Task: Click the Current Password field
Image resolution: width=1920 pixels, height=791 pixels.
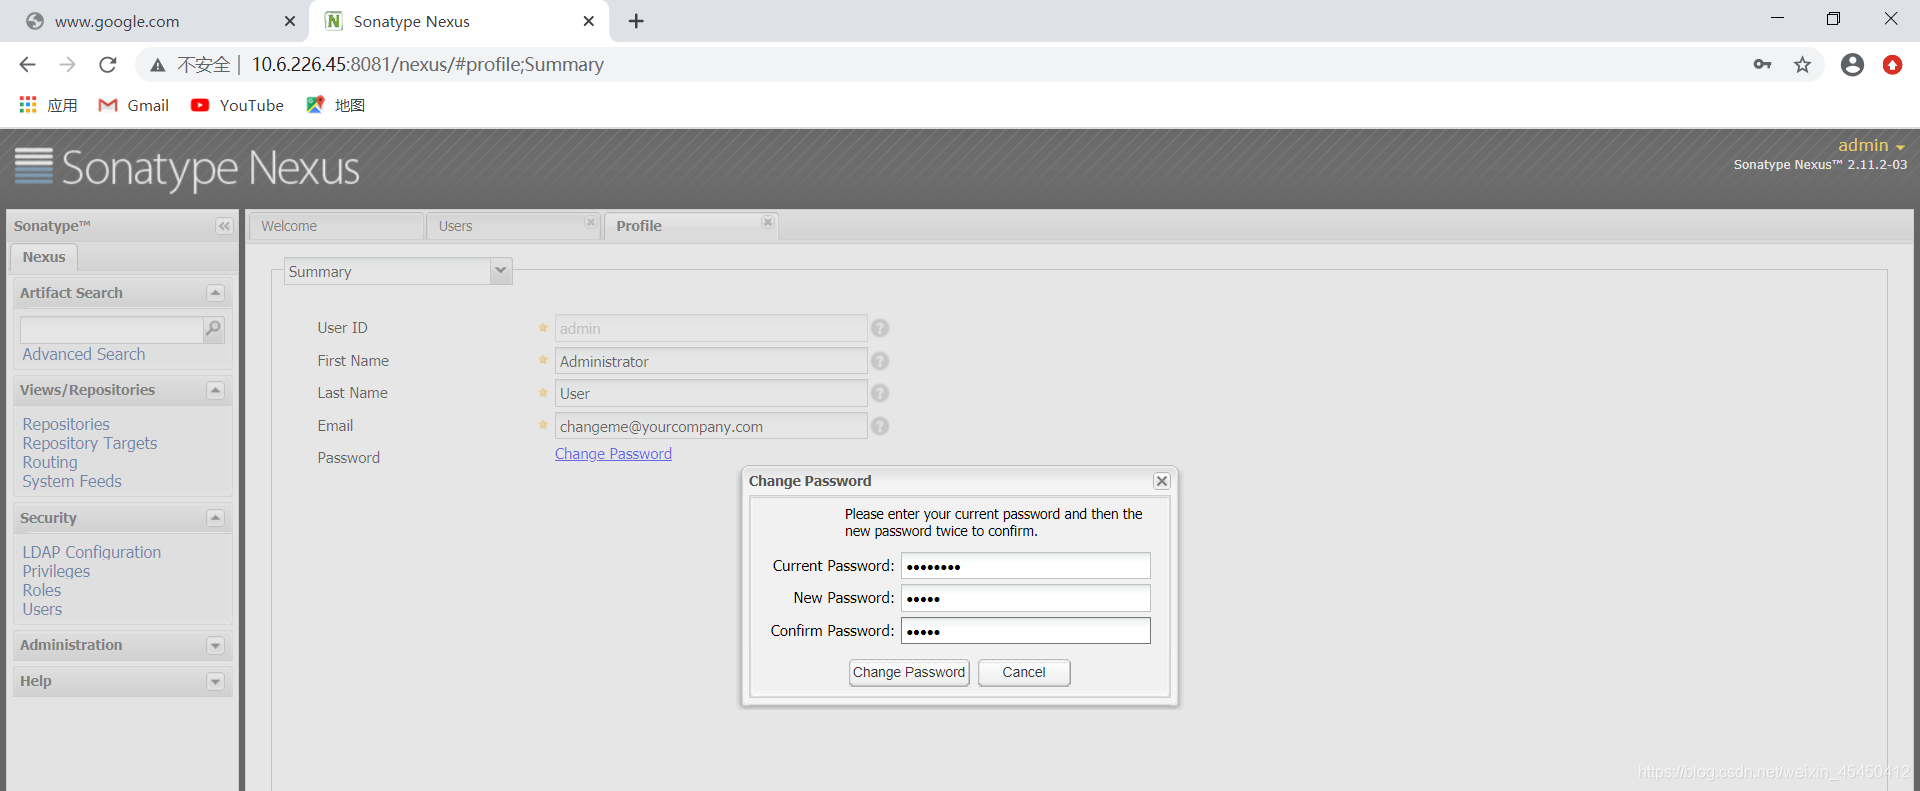Action: click(1025, 566)
